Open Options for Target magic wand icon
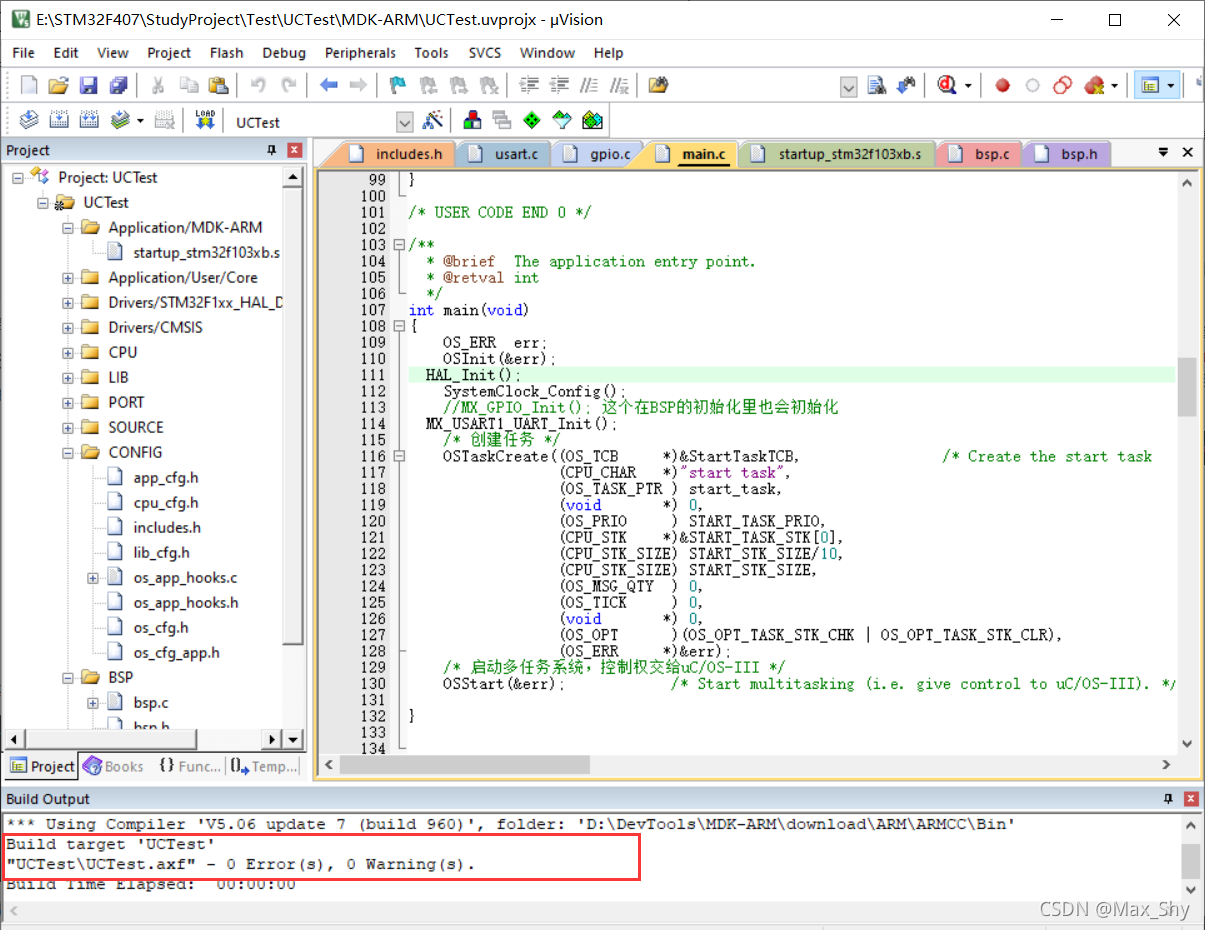The image size is (1205, 930). 433,121
